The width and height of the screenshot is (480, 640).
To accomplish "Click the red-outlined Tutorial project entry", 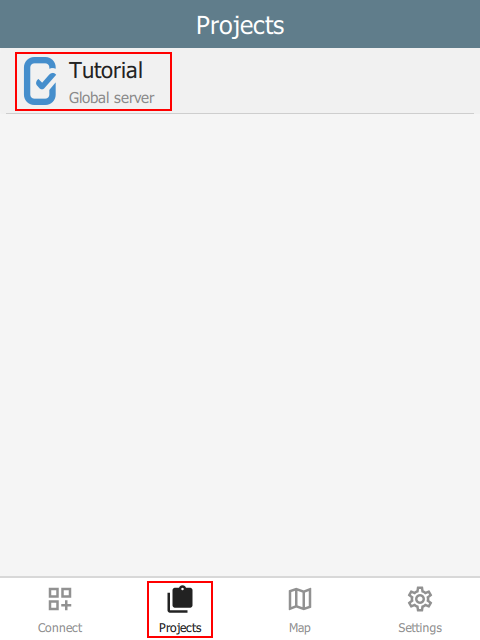I will (x=93, y=81).
